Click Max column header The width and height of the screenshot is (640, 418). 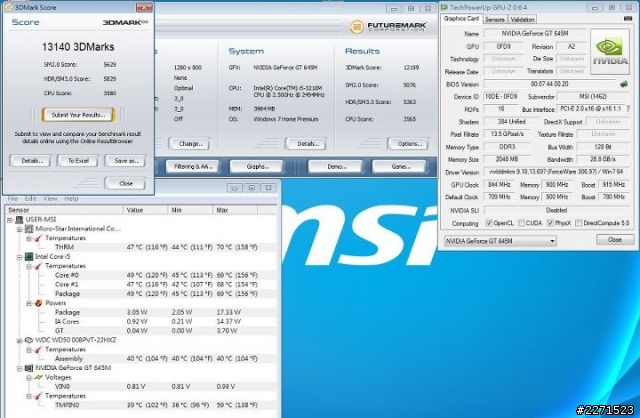point(235,210)
